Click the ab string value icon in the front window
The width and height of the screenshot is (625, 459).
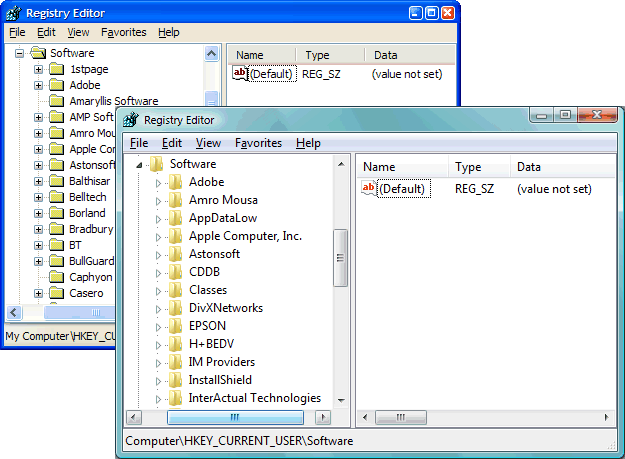point(369,188)
